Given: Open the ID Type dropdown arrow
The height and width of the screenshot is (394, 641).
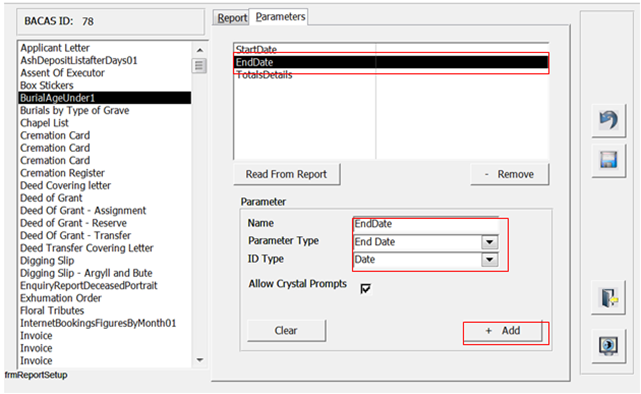Looking at the screenshot, I should click(x=490, y=260).
